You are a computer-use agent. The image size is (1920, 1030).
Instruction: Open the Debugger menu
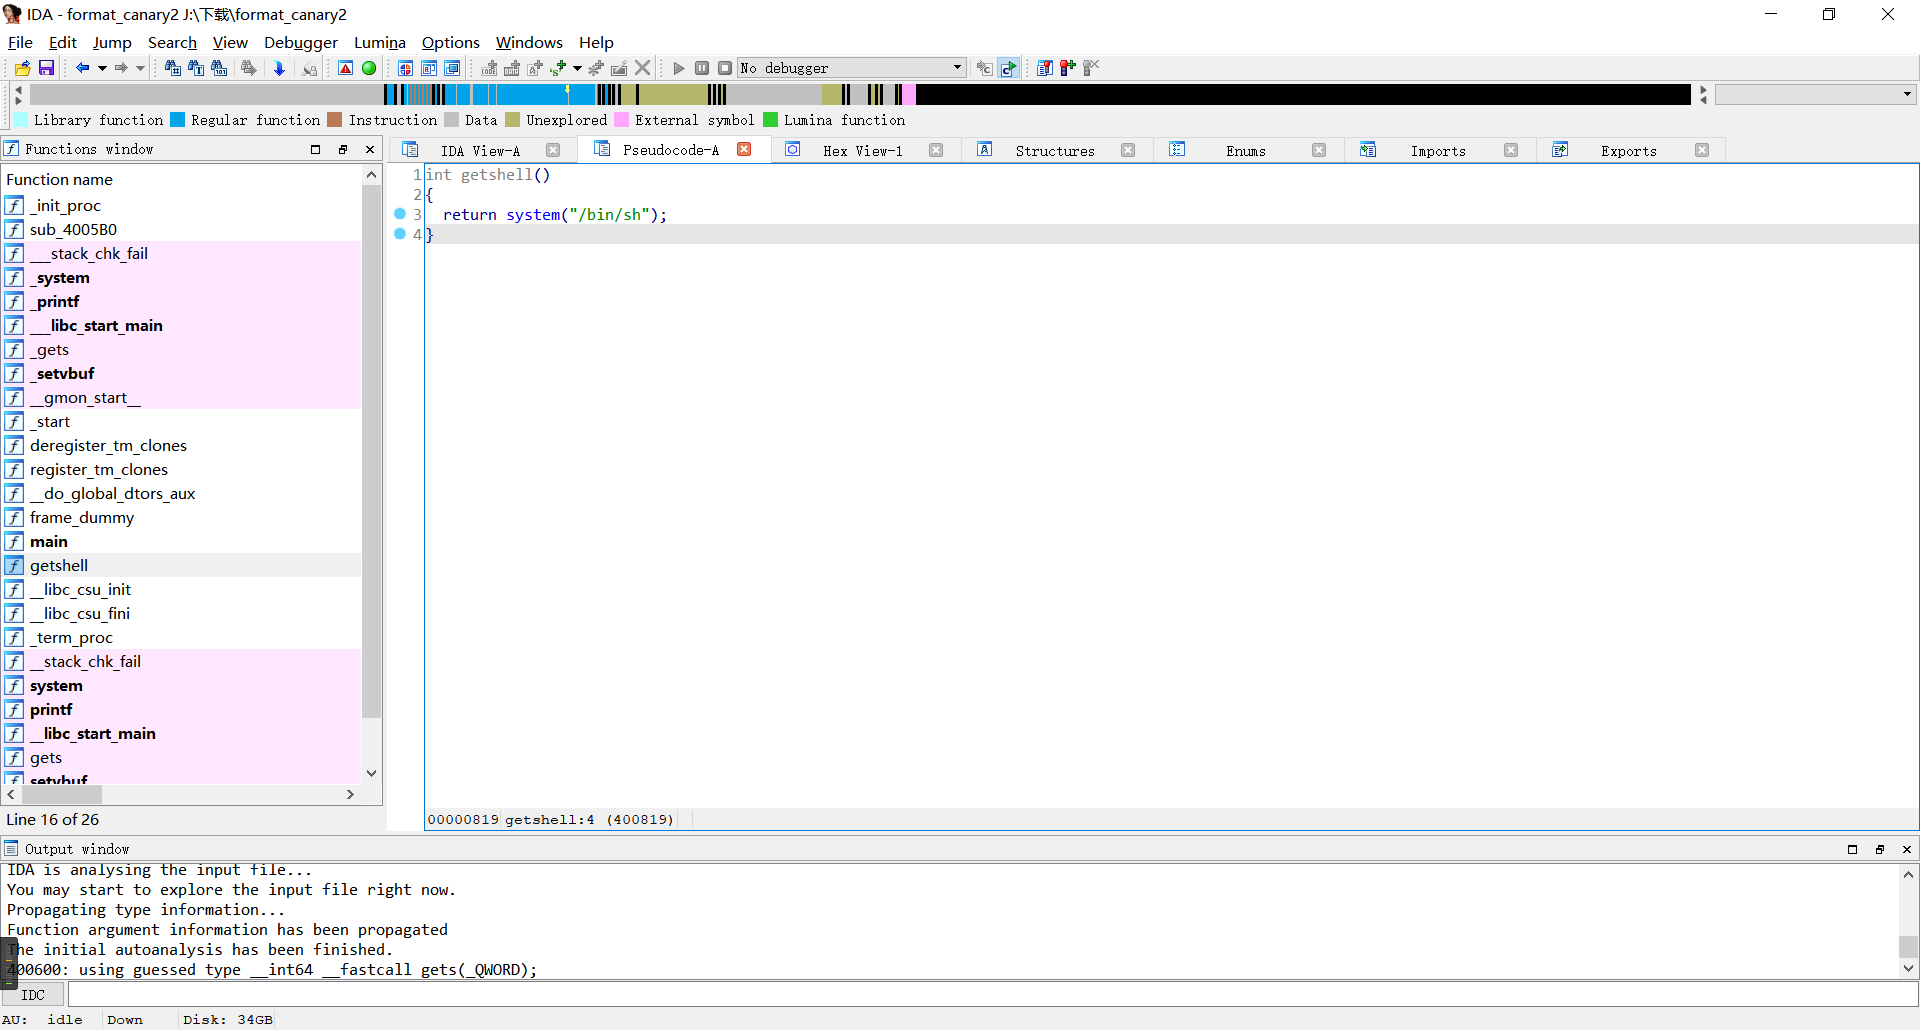pyautogui.click(x=300, y=42)
